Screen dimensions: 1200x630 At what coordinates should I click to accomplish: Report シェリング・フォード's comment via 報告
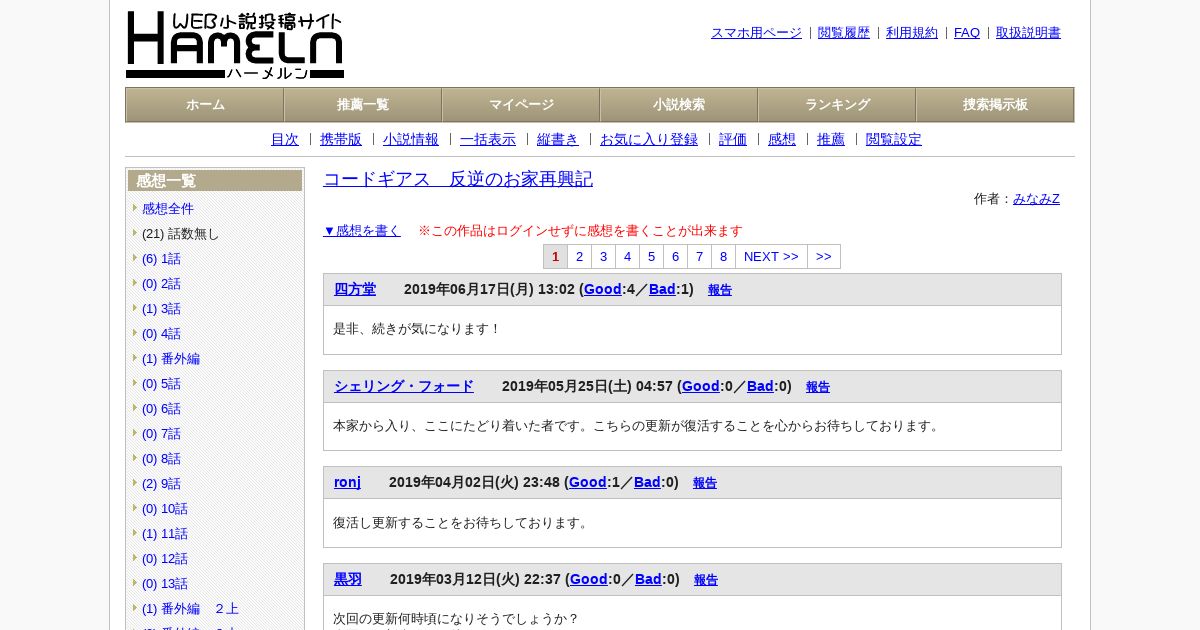point(818,387)
